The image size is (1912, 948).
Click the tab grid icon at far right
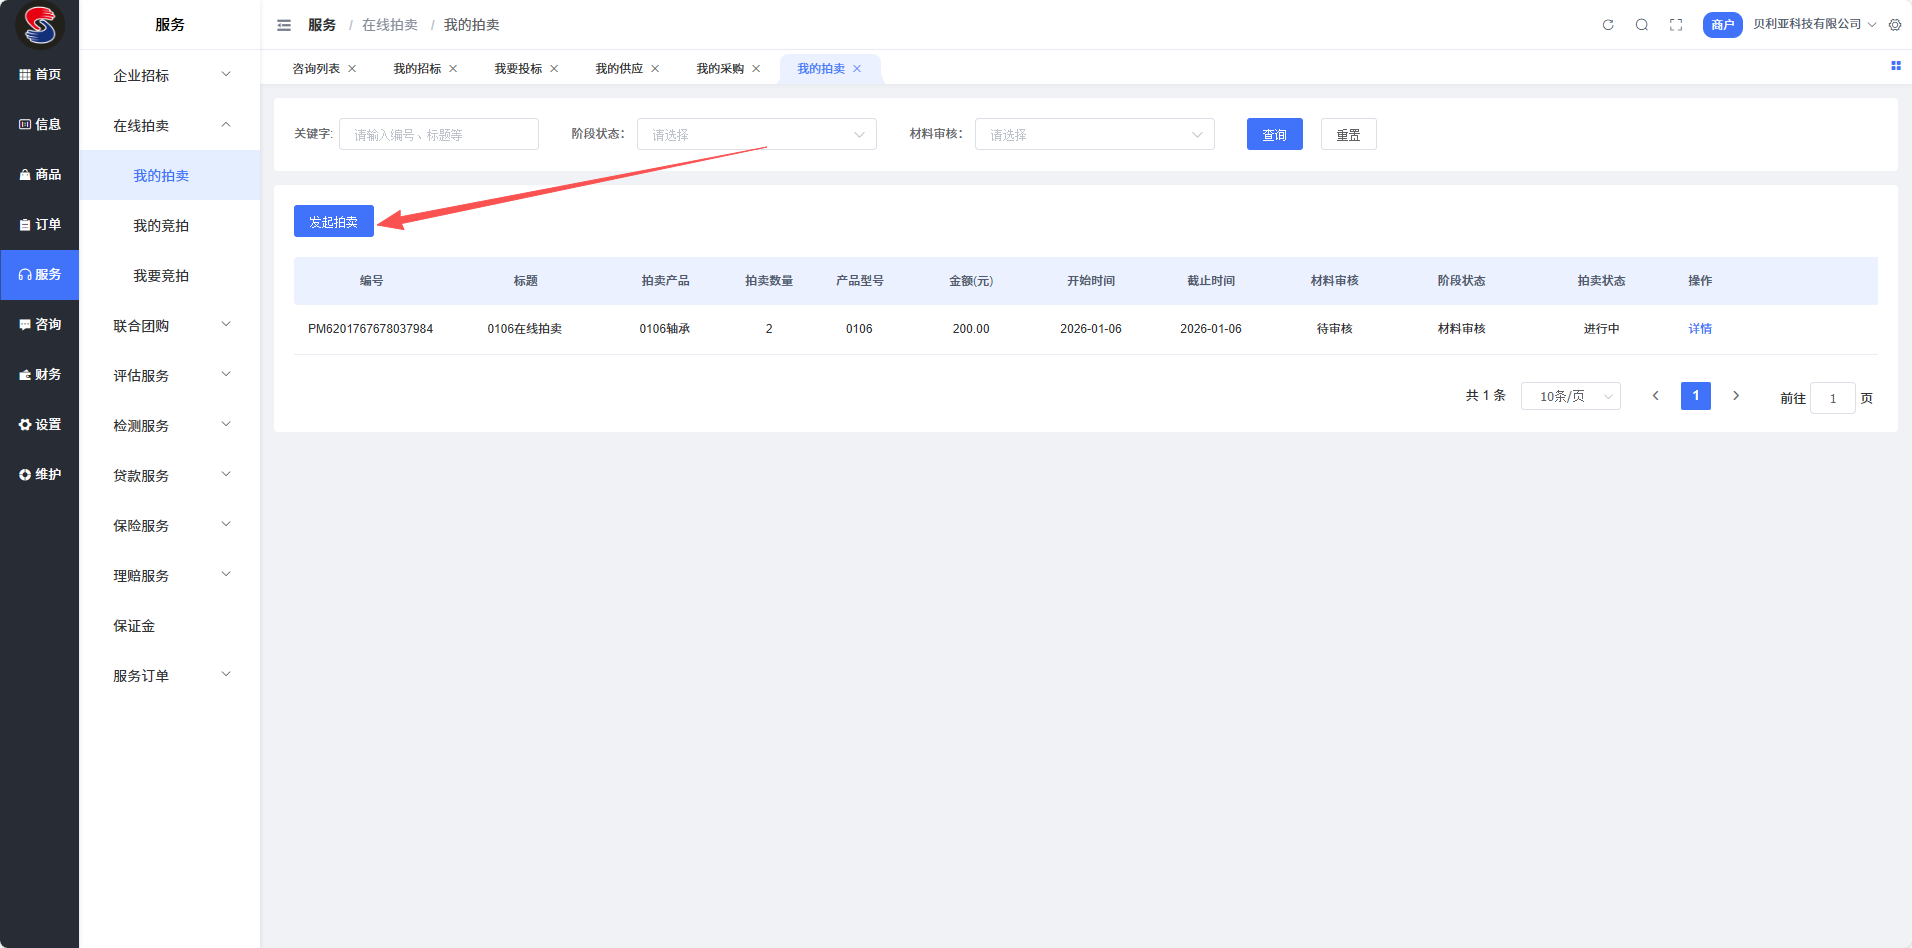1895,66
